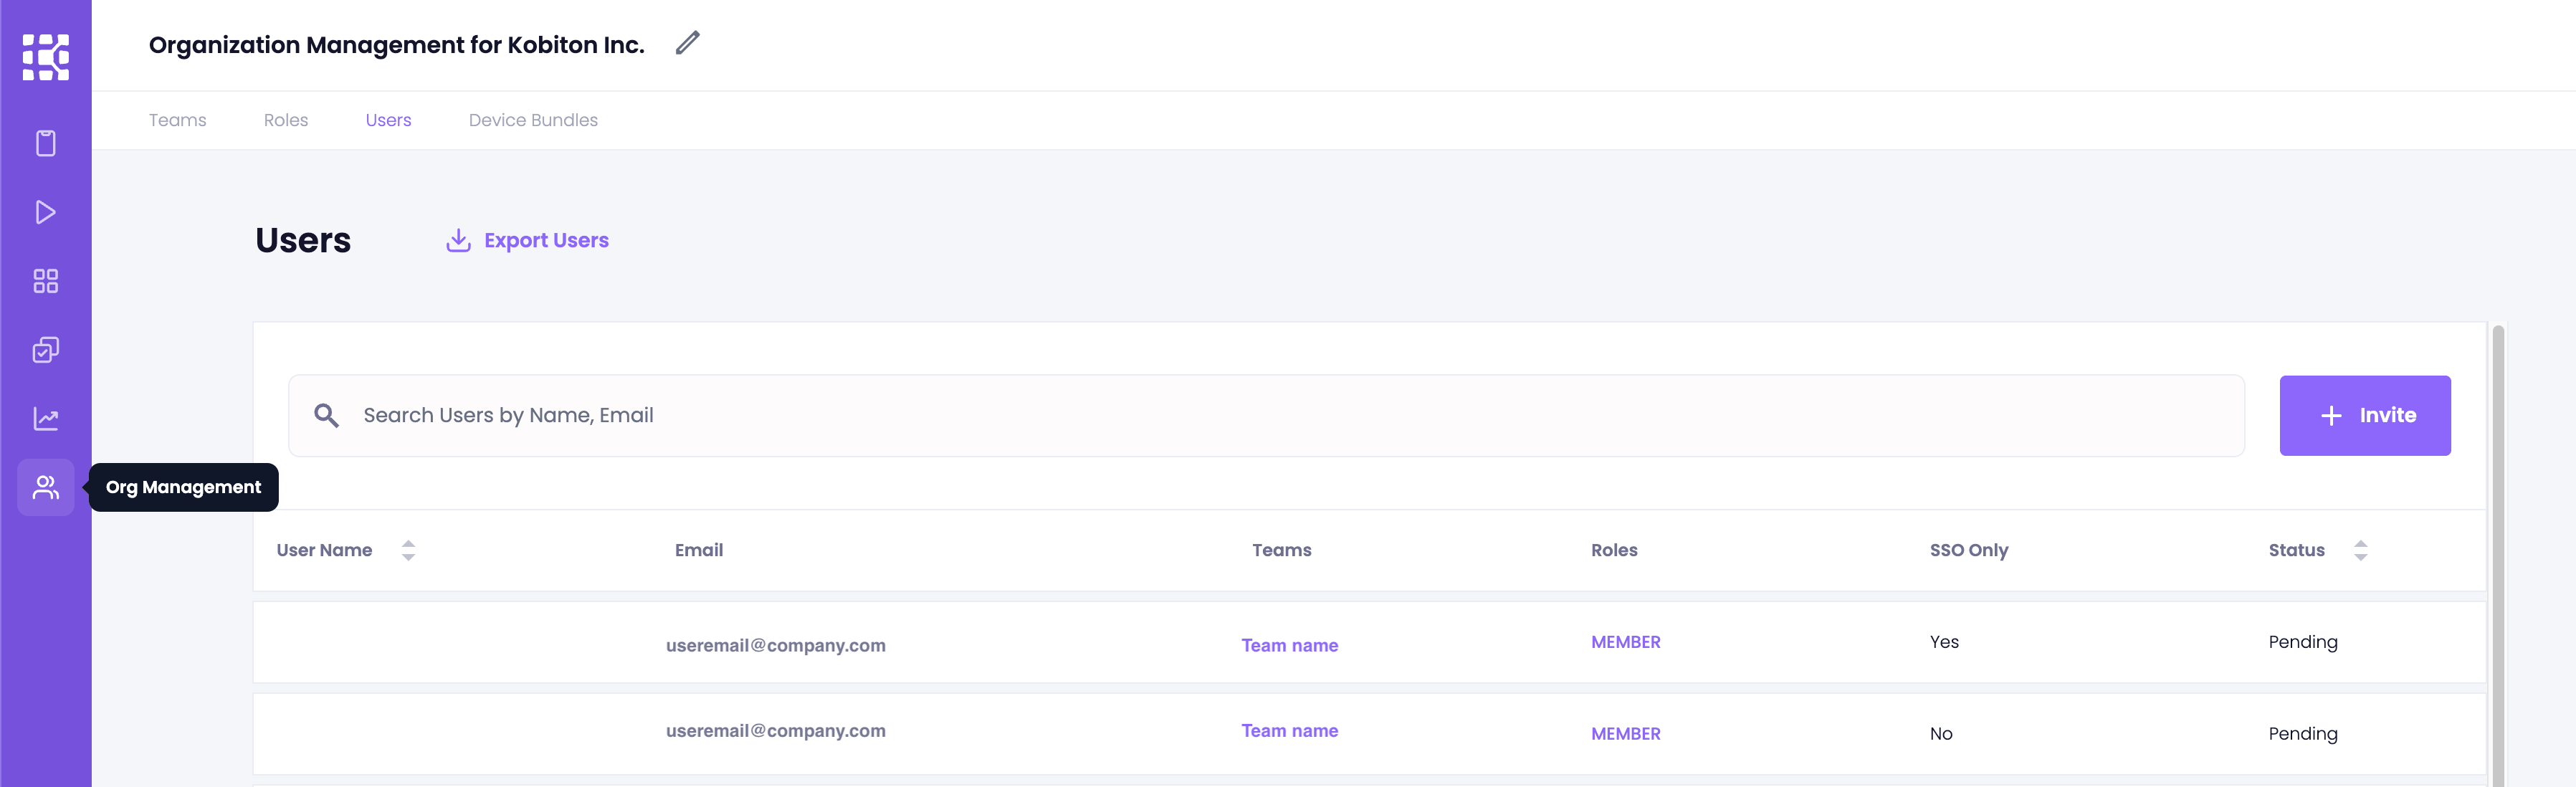Open the Device Bundles tab
This screenshot has width=2576, height=787.
coord(533,120)
